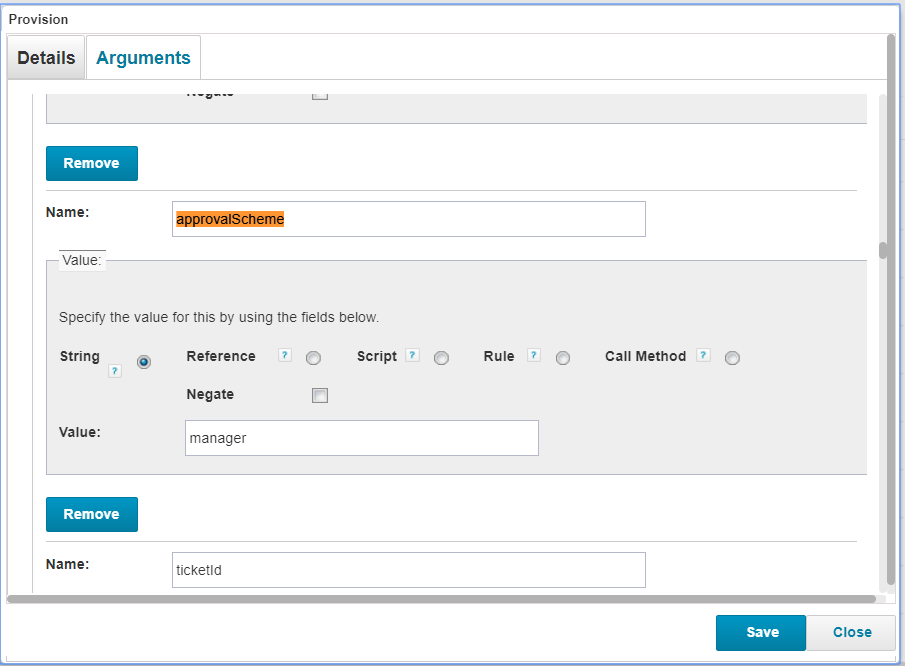The height and width of the screenshot is (666, 905).
Task: Click the help icon beside String
Action: click(x=115, y=371)
